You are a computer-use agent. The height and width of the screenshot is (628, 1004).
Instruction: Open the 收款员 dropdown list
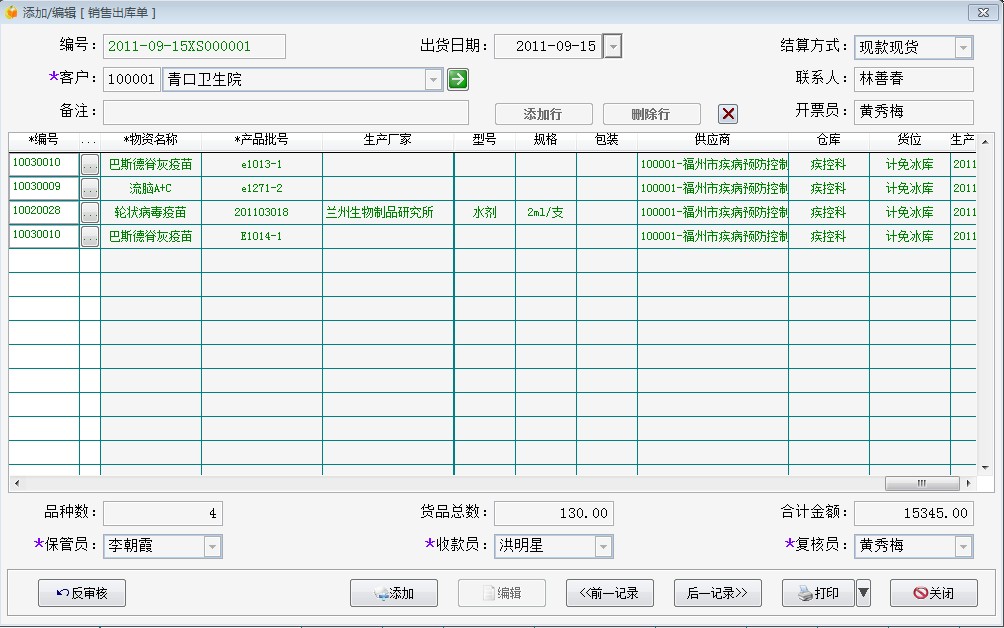pos(603,546)
